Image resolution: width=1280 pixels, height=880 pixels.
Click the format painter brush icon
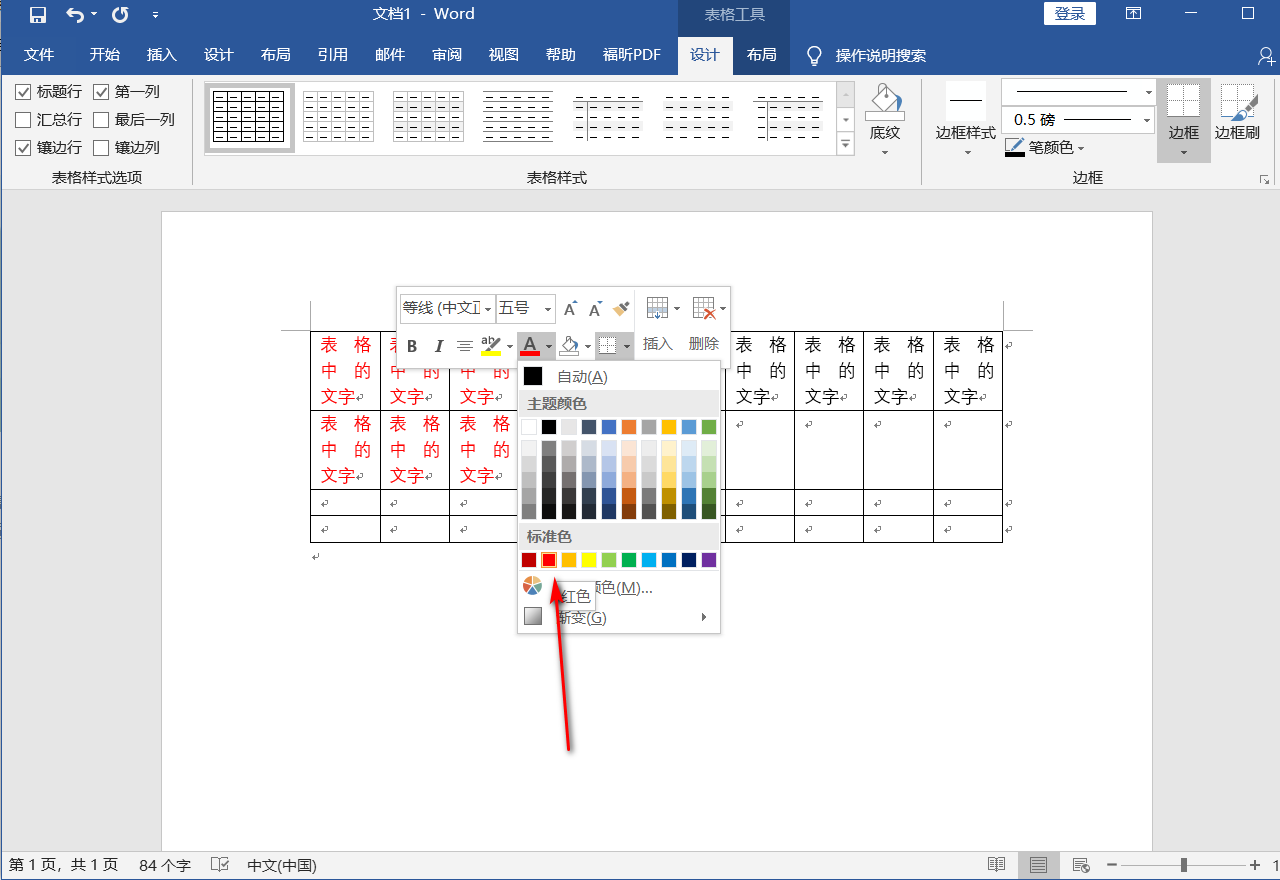[621, 307]
